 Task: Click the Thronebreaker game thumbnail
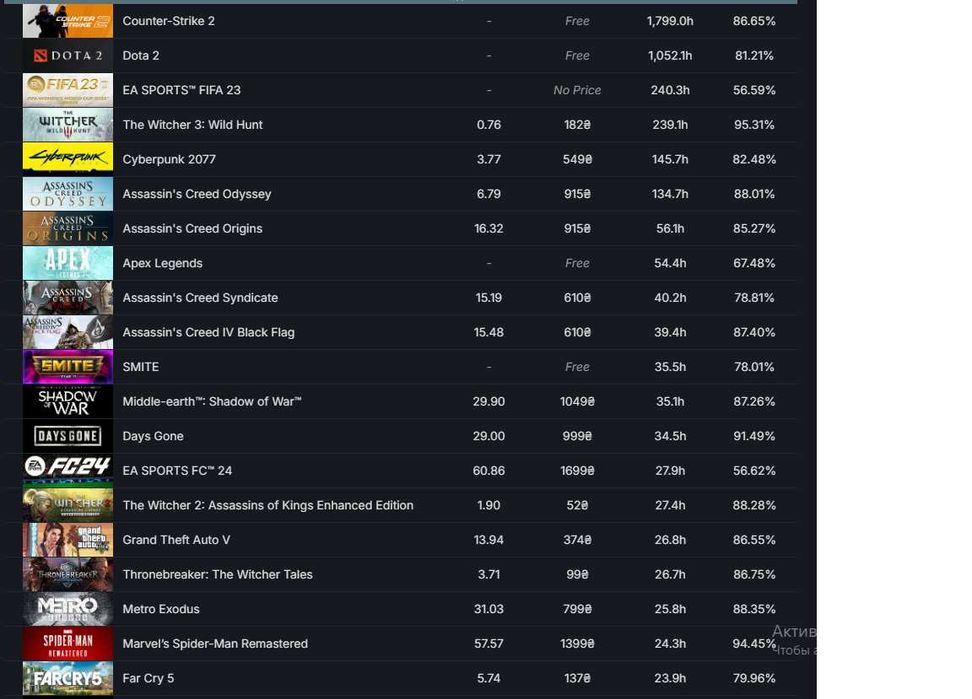(x=68, y=574)
